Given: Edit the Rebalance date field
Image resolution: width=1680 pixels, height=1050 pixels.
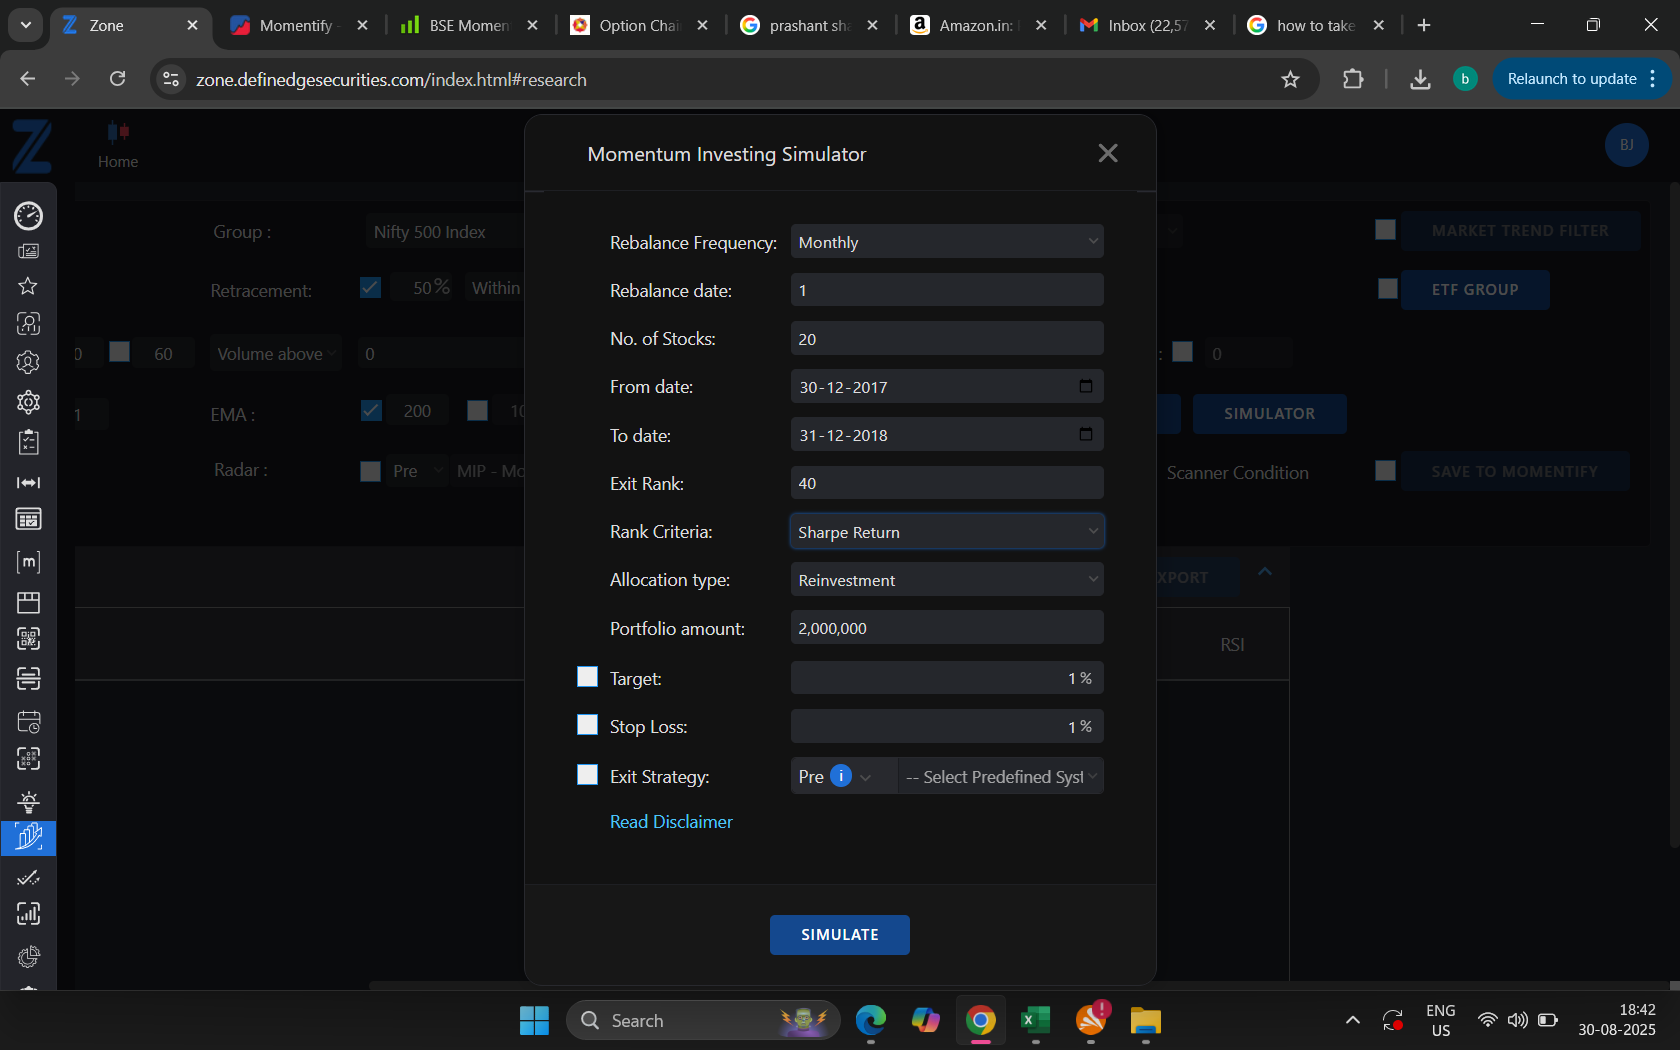Looking at the screenshot, I should (x=947, y=290).
